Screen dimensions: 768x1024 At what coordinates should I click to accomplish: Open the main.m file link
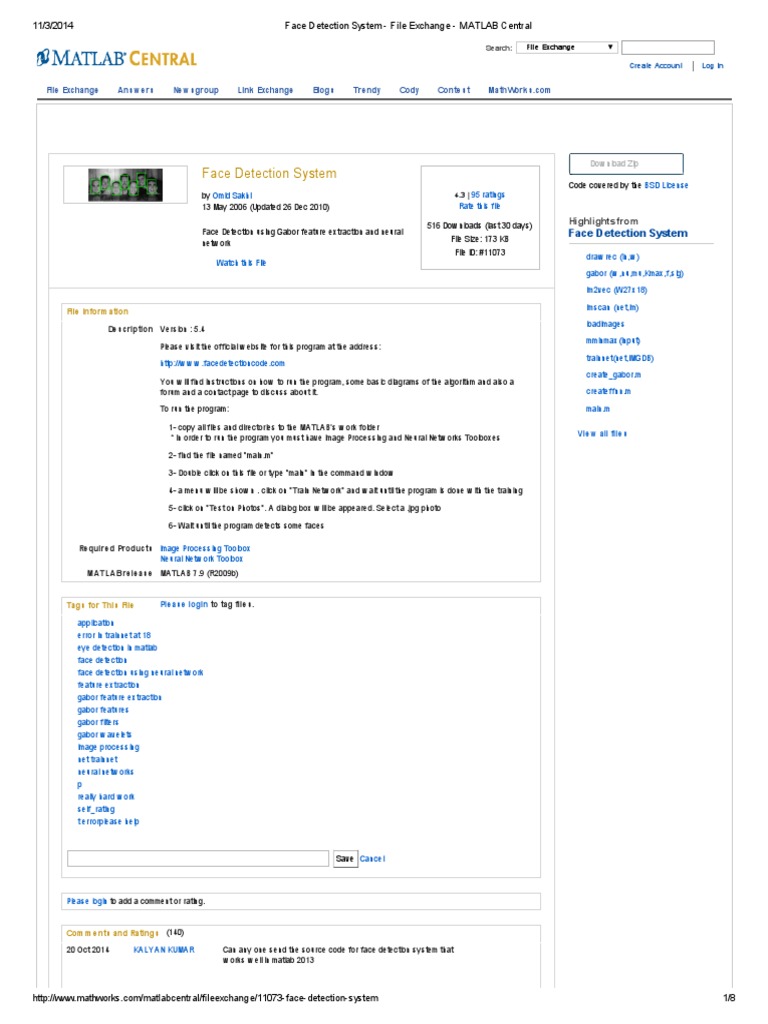coord(598,409)
